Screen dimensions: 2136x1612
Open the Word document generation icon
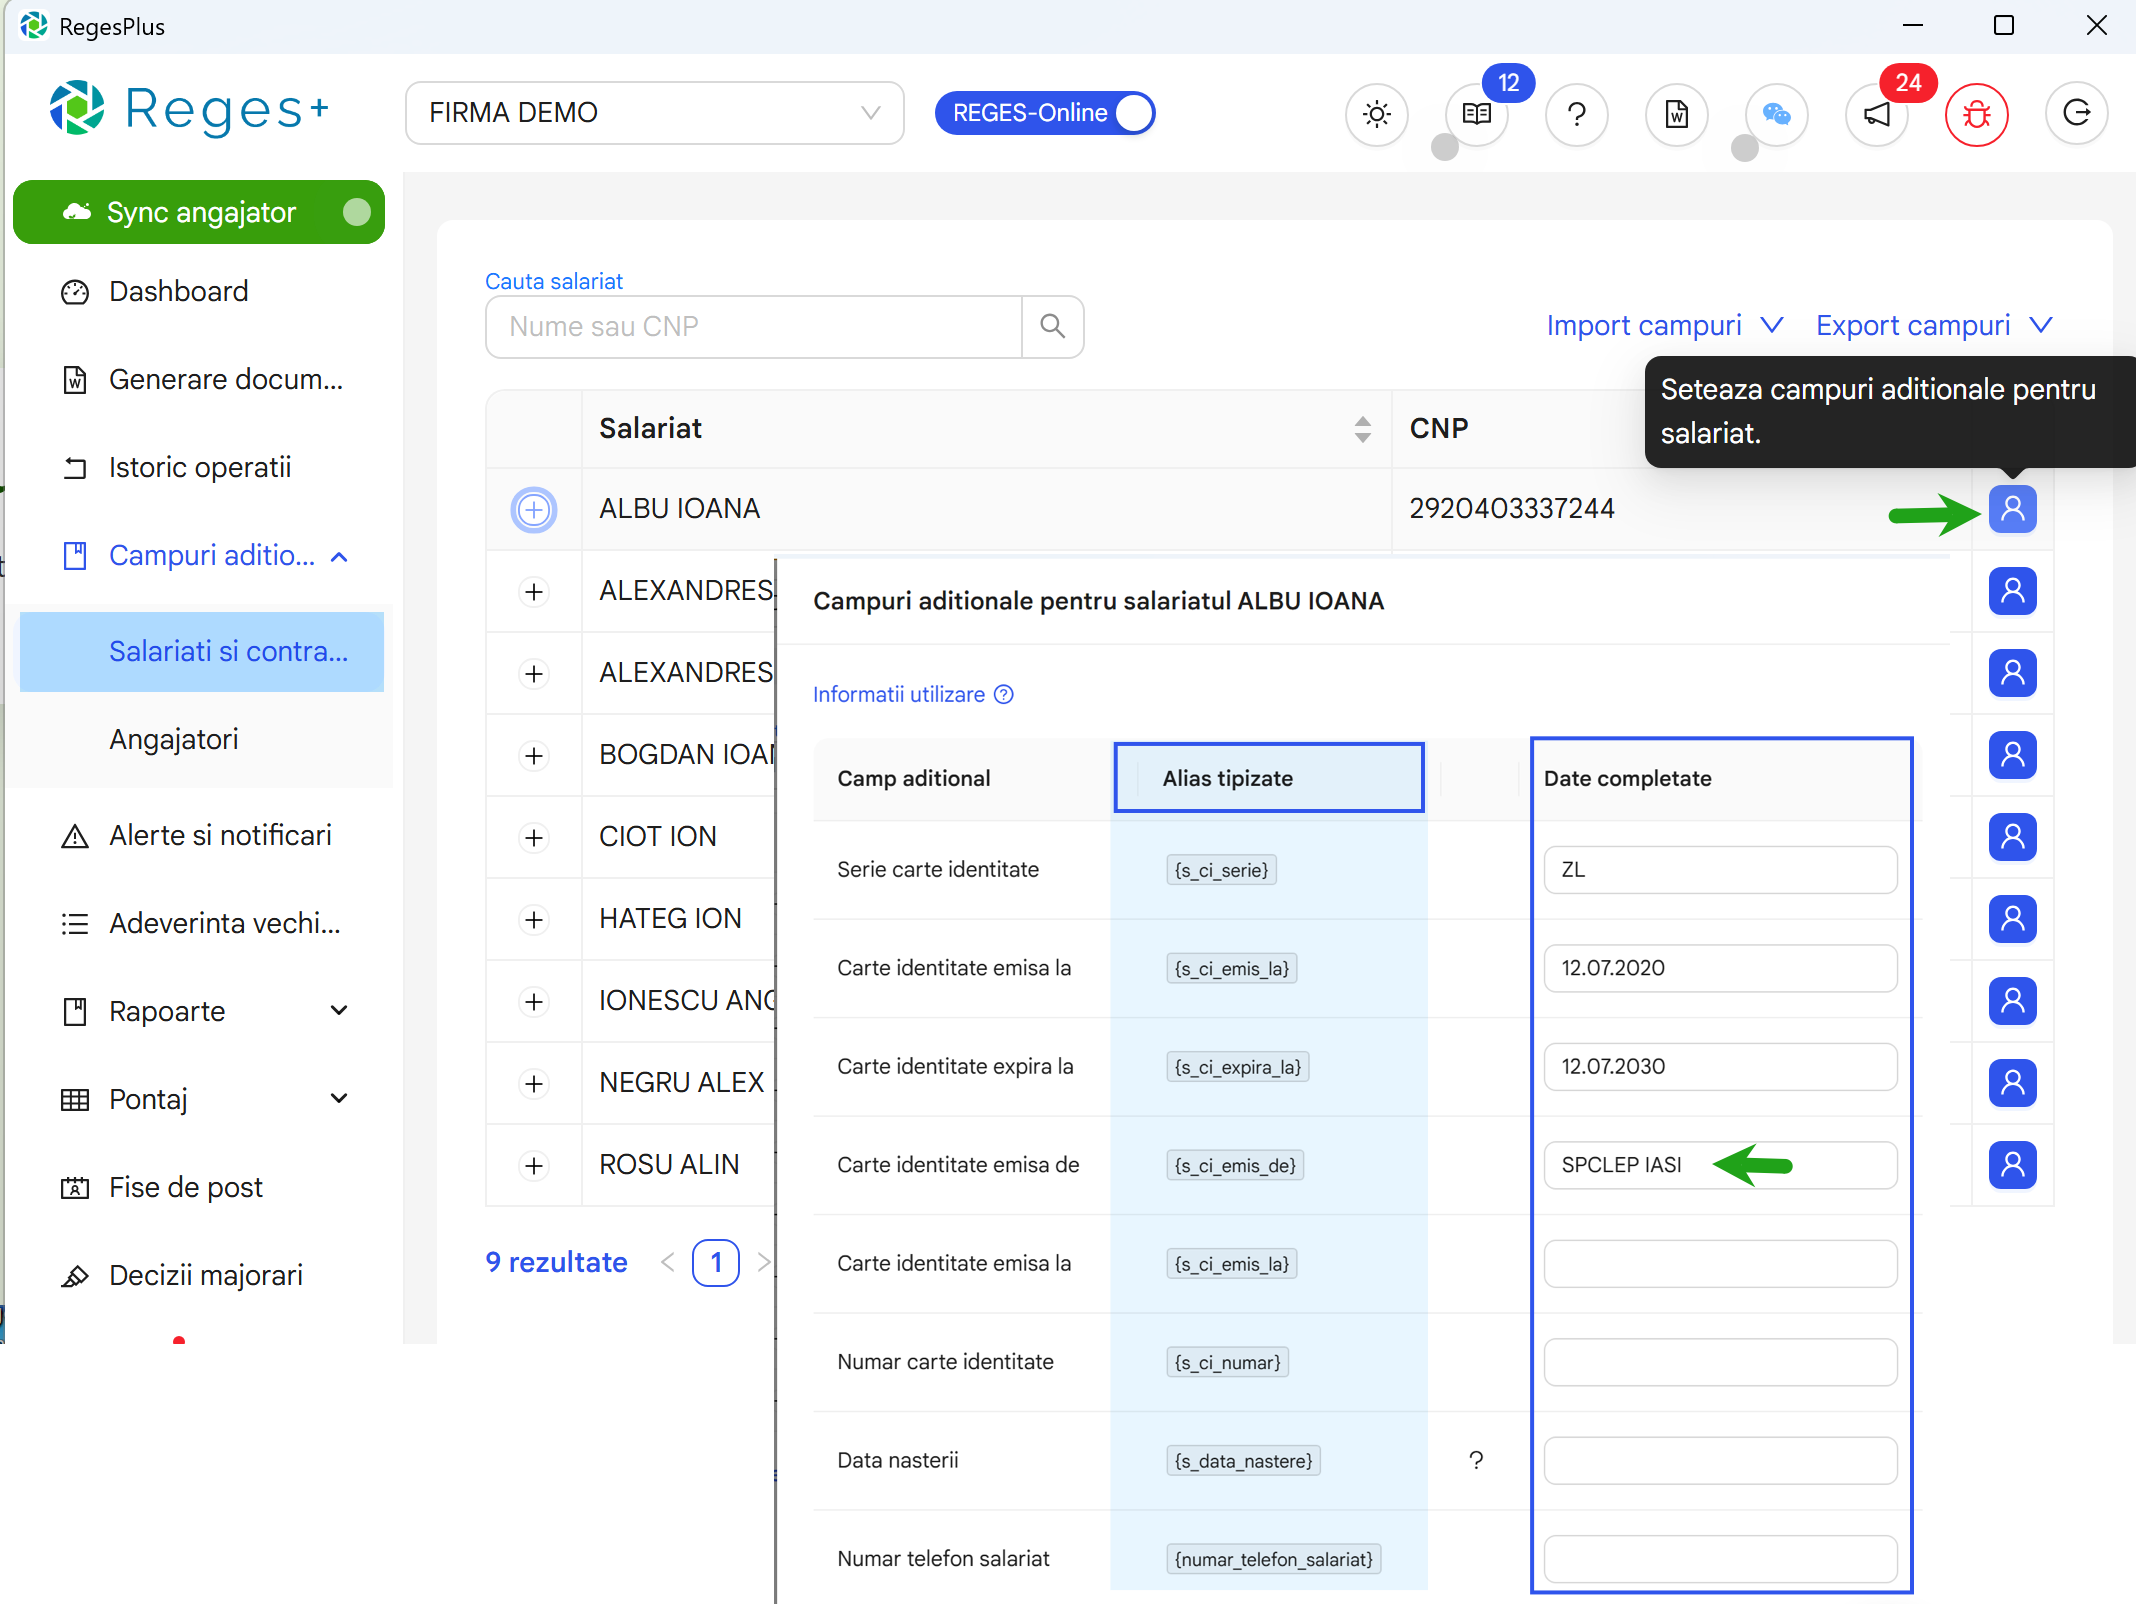(1676, 114)
